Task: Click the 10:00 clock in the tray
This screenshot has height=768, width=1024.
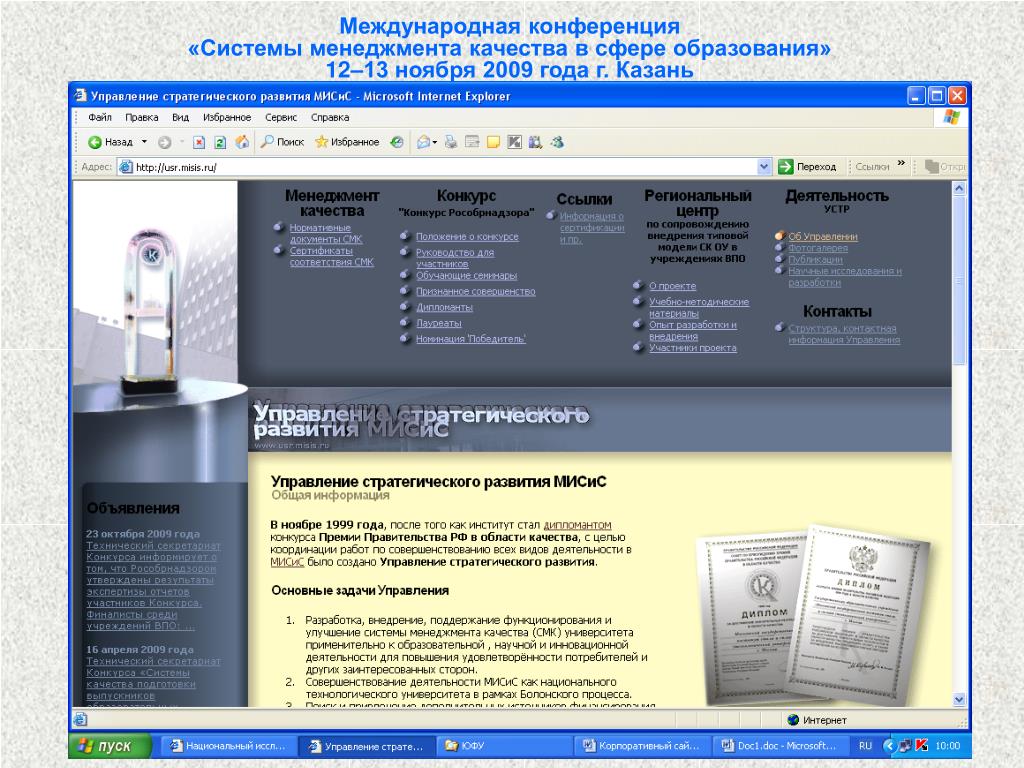Action: coord(948,745)
